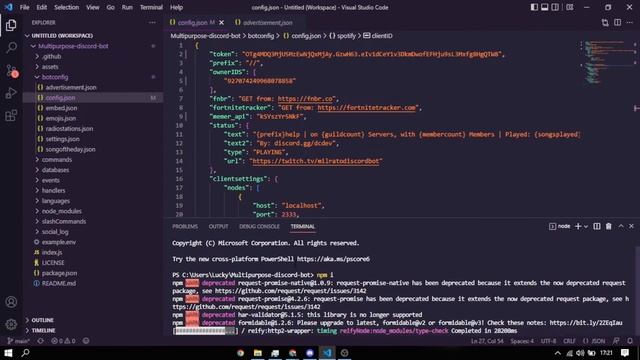Click the Windows Start button
The height and width of the screenshot is (360, 640).
point(8,353)
